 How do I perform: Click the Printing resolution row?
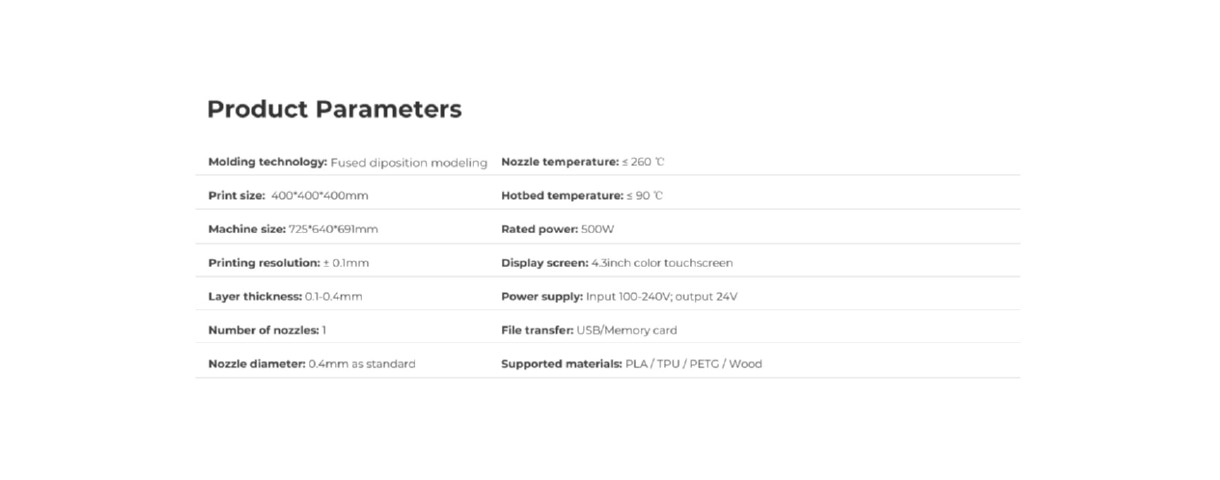pyautogui.click(x=288, y=263)
